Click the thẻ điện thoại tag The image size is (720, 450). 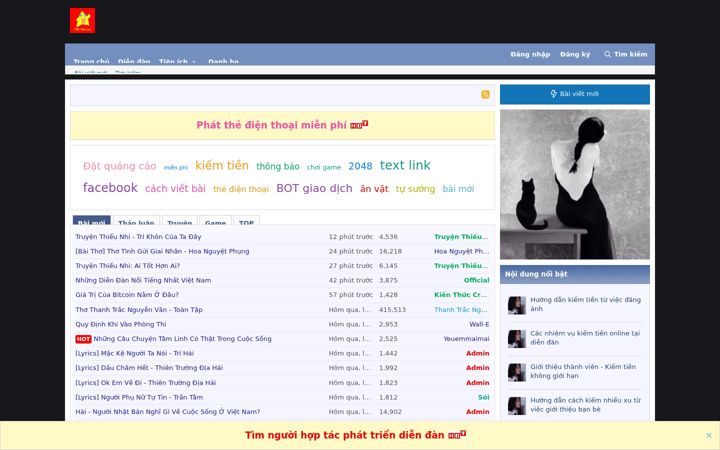click(x=241, y=189)
